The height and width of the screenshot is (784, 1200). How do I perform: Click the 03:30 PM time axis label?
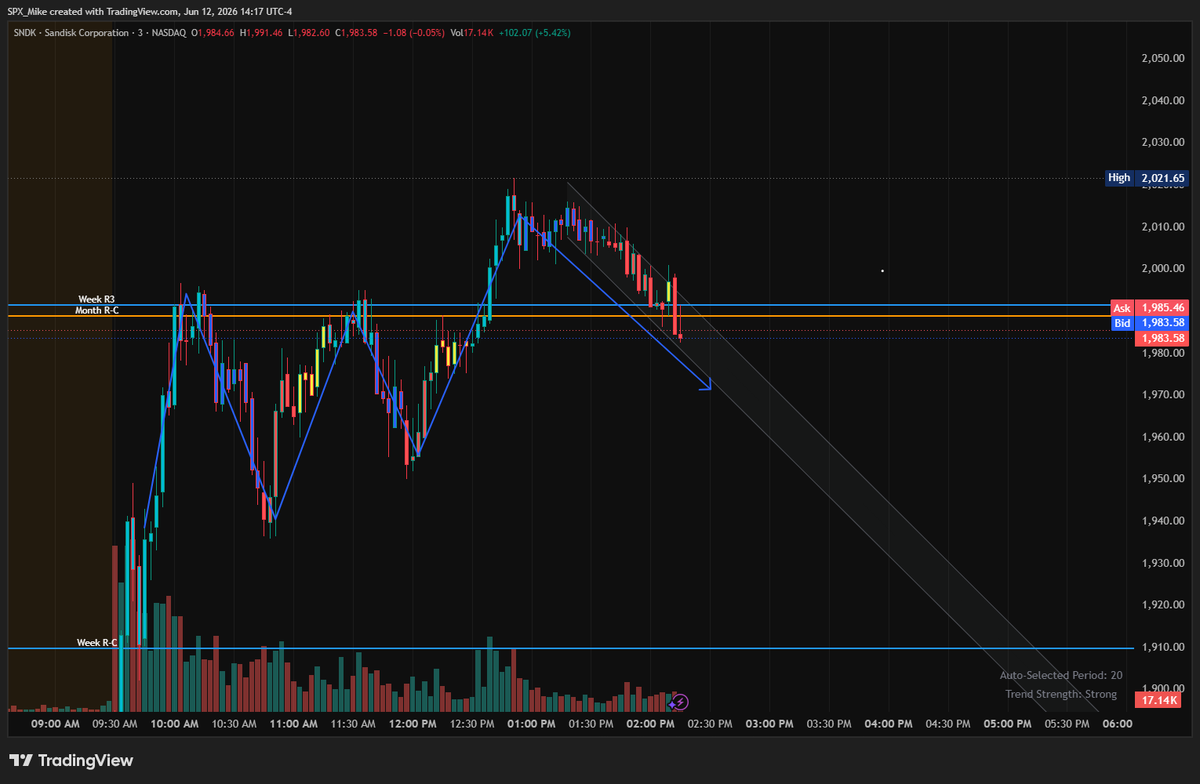pyautogui.click(x=829, y=723)
